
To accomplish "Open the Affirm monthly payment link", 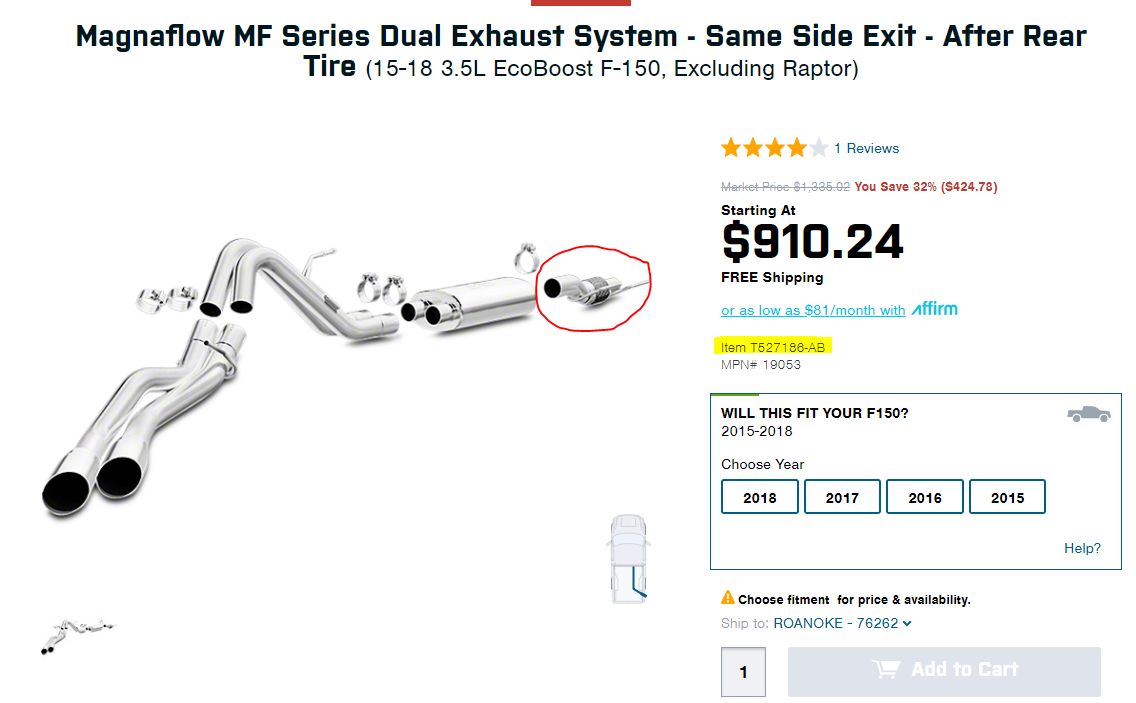I will point(813,310).
